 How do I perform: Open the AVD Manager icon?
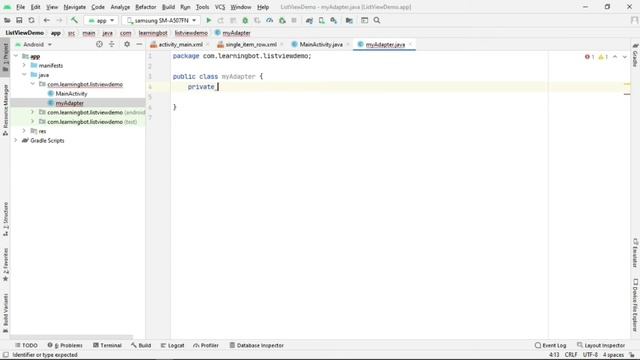[322, 20]
